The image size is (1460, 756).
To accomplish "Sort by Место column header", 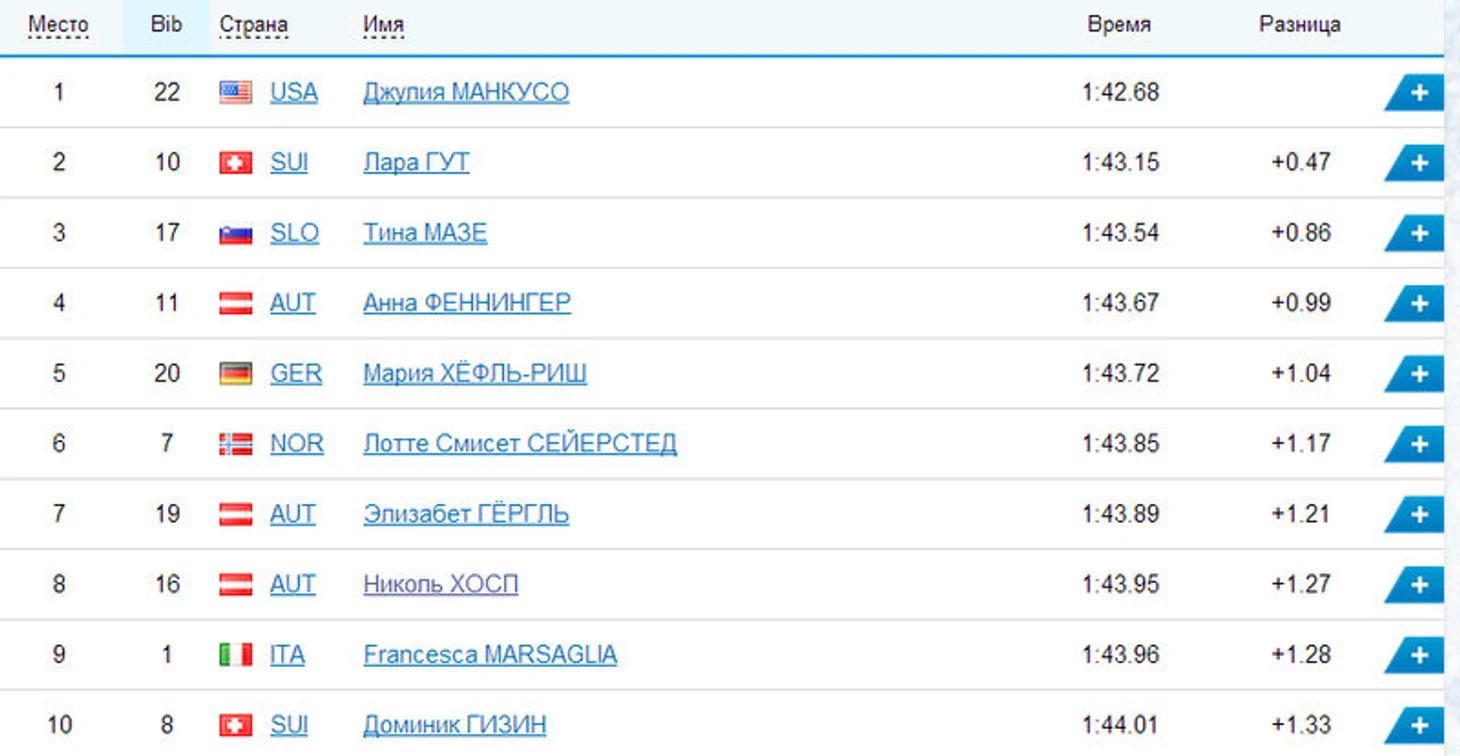I will pyautogui.click(x=58, y=25).
